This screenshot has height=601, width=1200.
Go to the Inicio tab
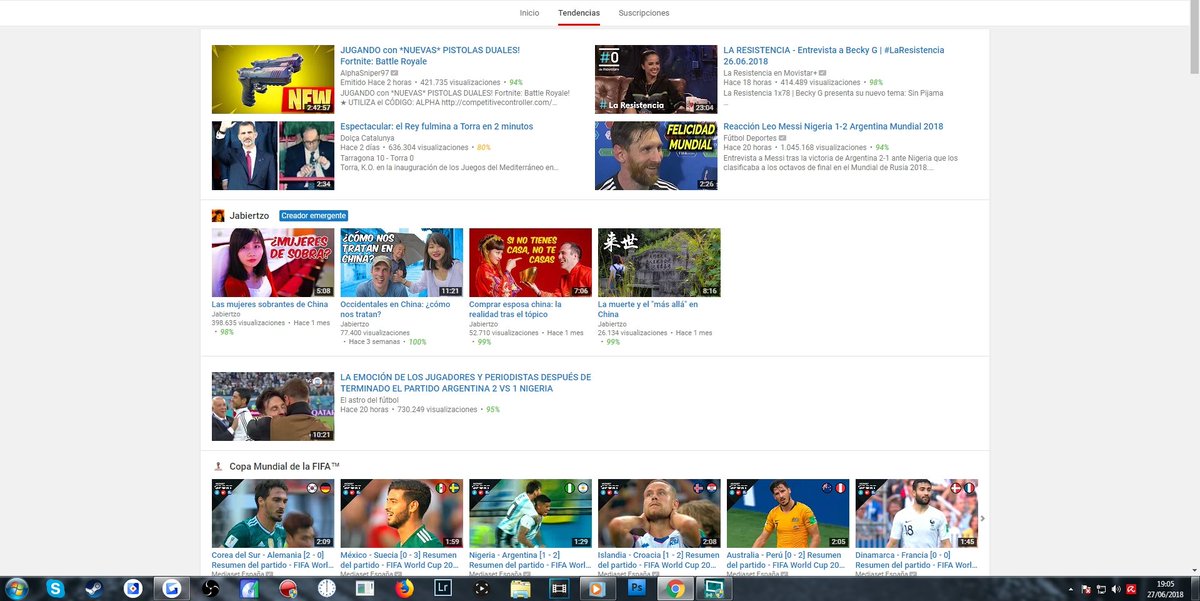[529, 13]
